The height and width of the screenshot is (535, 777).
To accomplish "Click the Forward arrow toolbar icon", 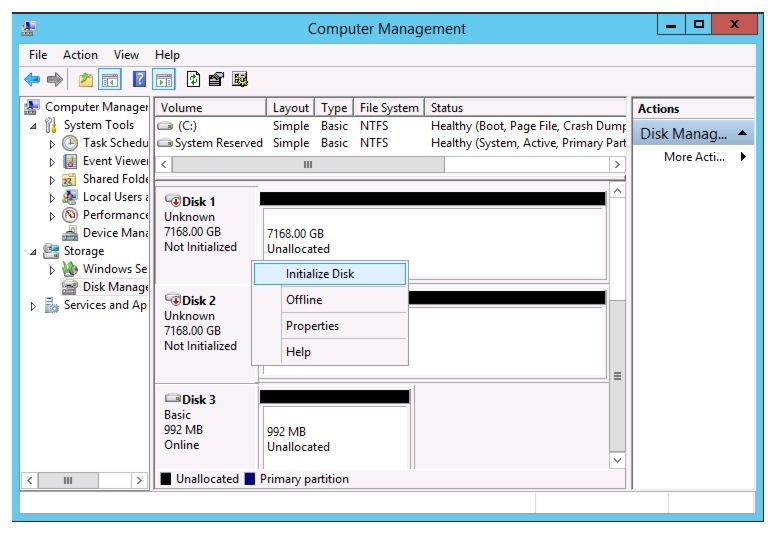I will [55, 79].
